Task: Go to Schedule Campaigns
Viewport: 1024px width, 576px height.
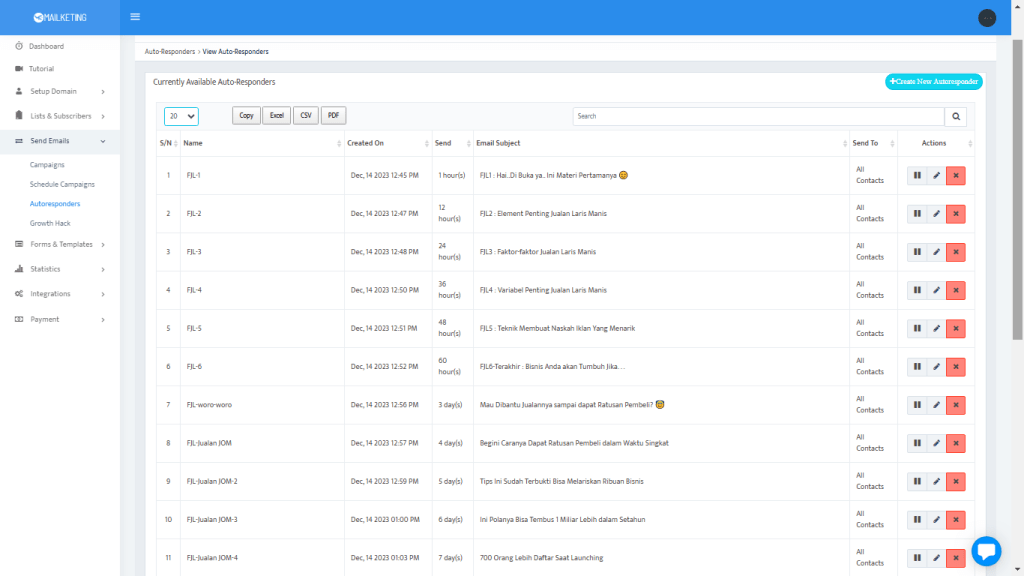Action: 62,184
